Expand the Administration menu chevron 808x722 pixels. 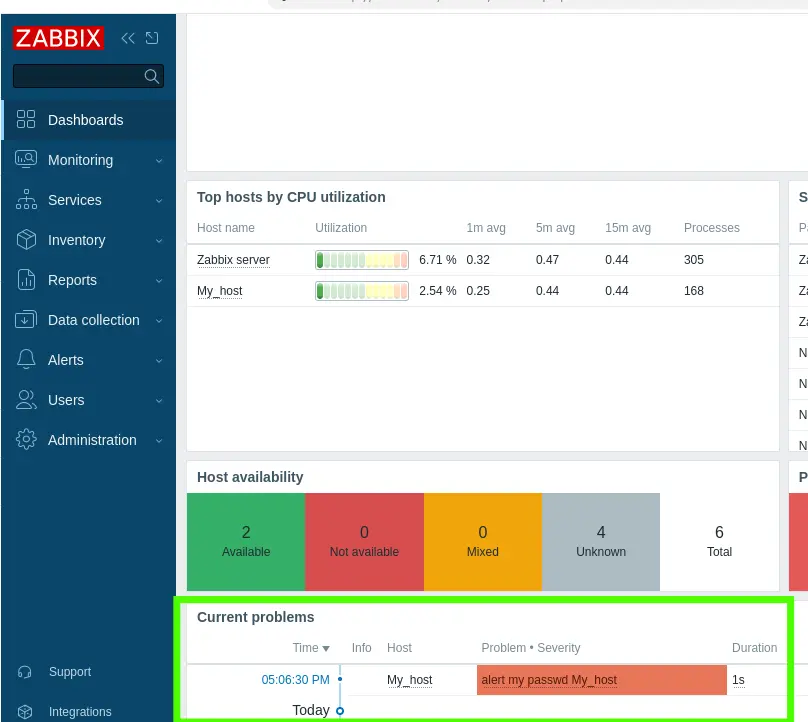click(x=159, y=441)
